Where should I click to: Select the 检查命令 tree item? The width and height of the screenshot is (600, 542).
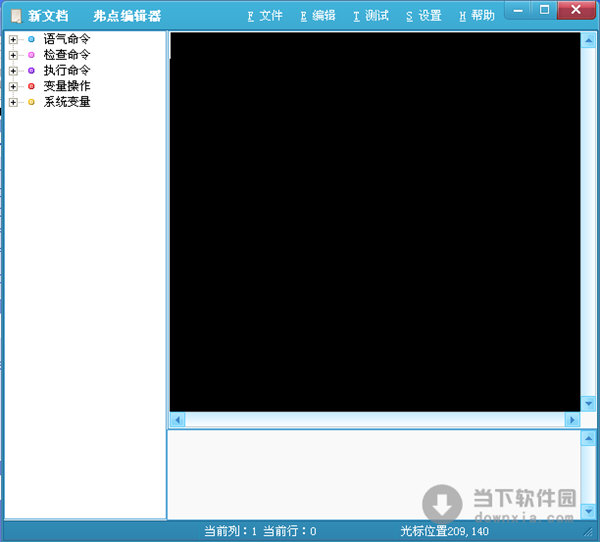click(x=67, y=55)
